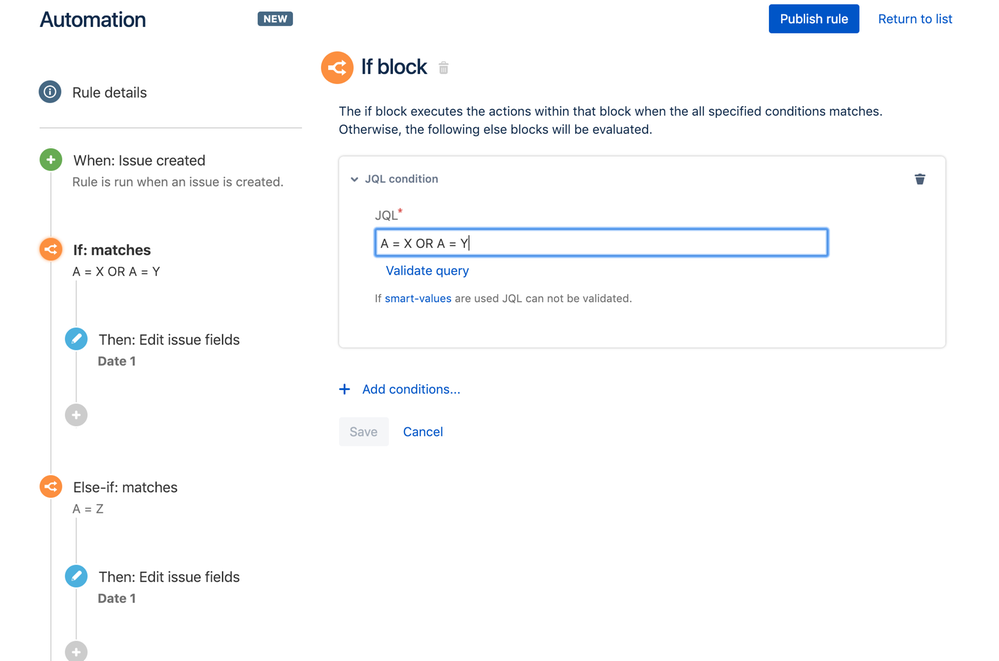The image size is (999, 661).
Task: Click Cancel
Action: (423, 432)
